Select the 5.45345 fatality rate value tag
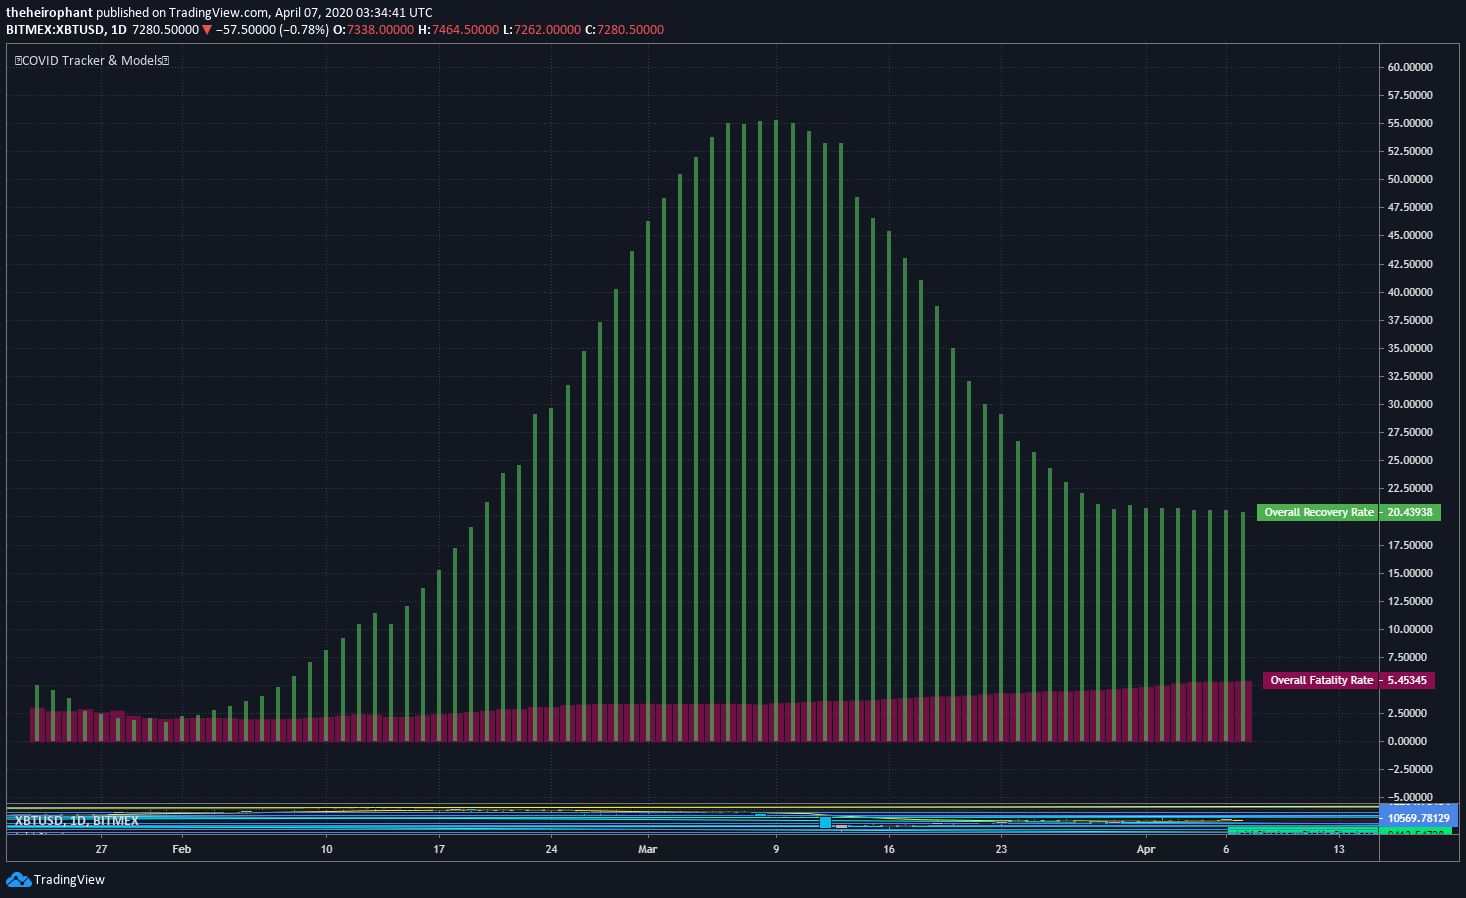 click(x=1407, y=680)
